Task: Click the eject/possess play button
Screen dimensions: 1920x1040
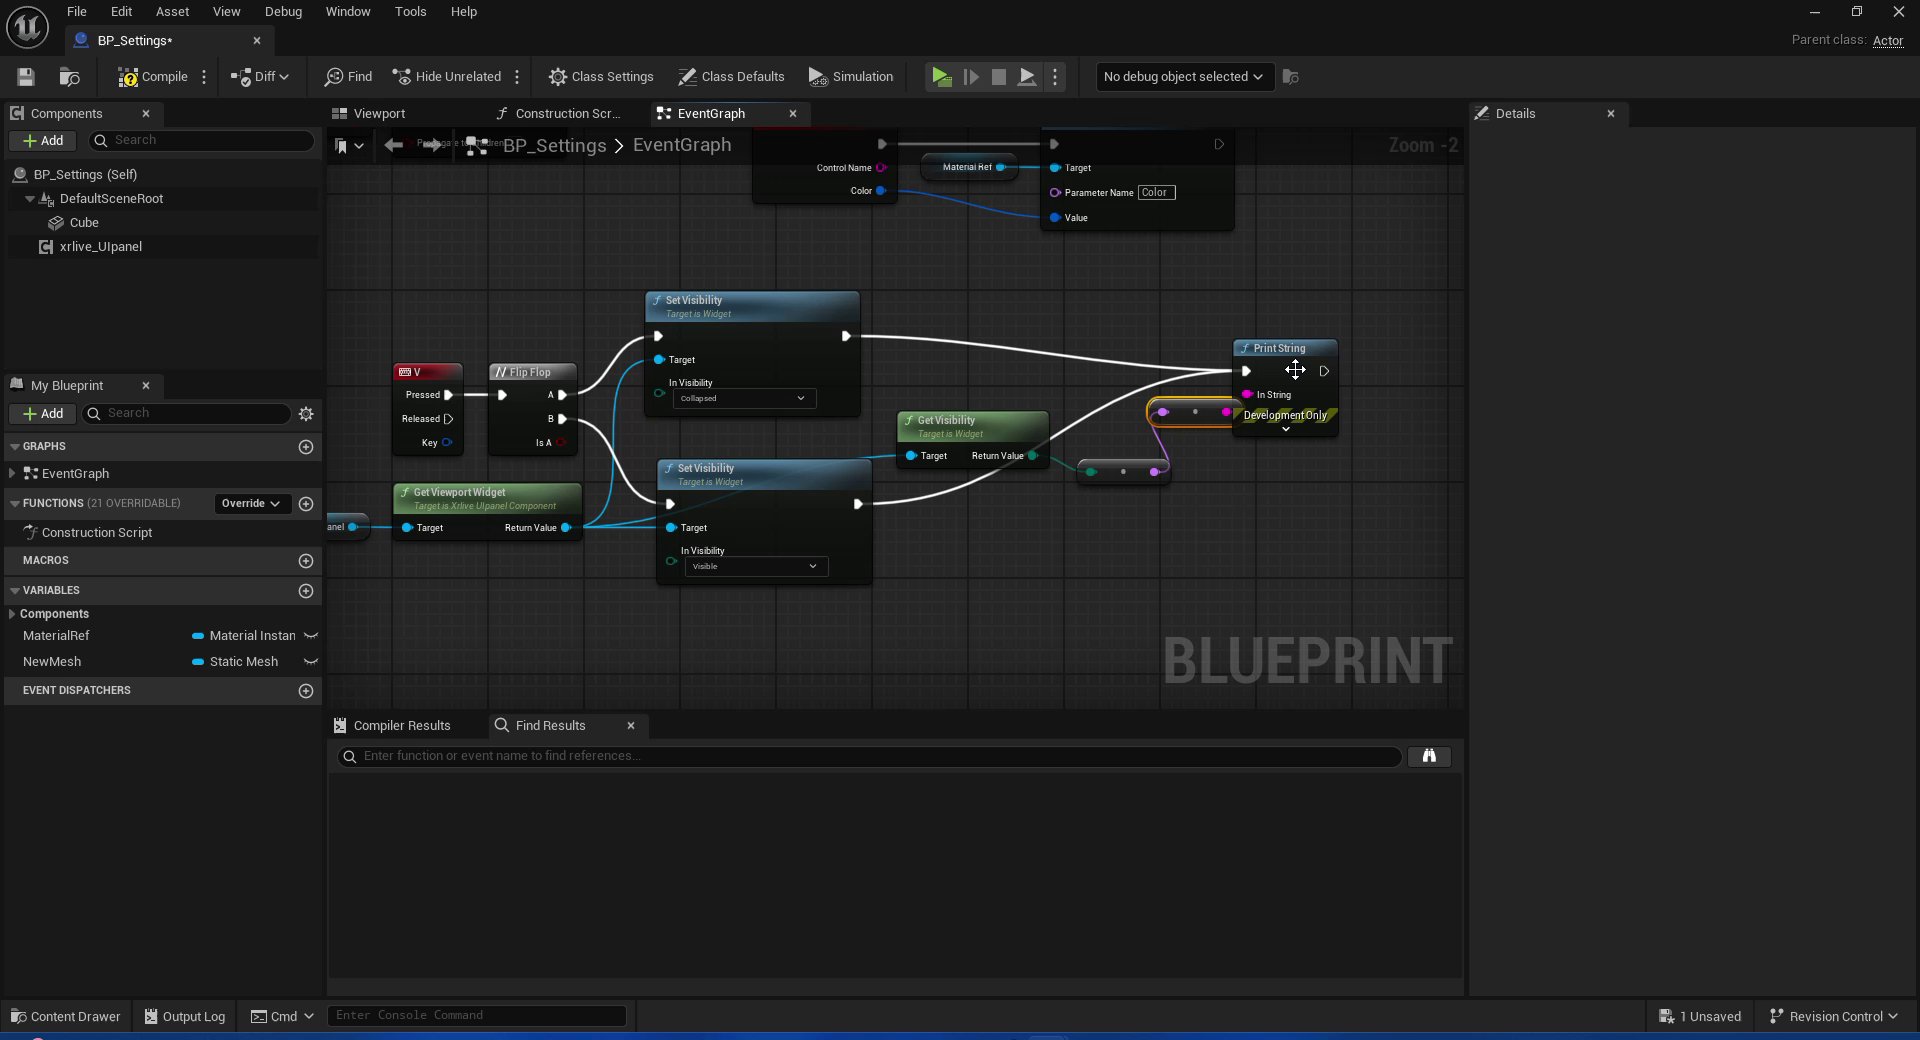Action: [x=1026, y=77]
